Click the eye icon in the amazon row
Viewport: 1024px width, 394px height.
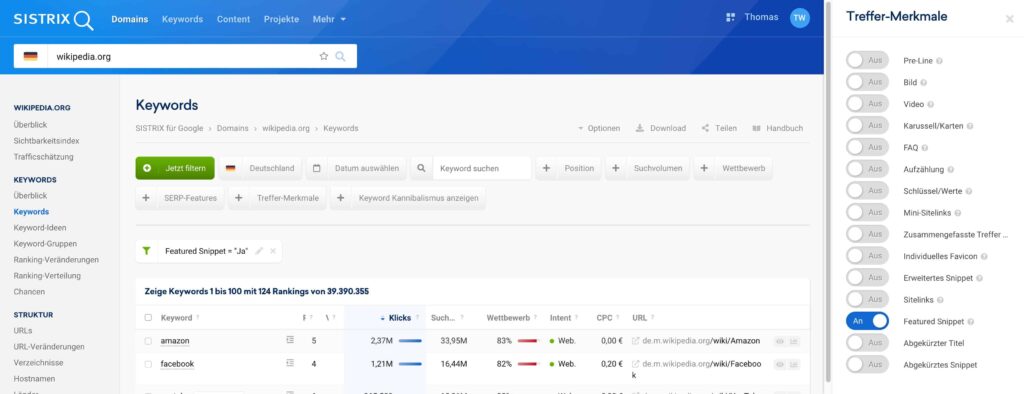point(780,341)
